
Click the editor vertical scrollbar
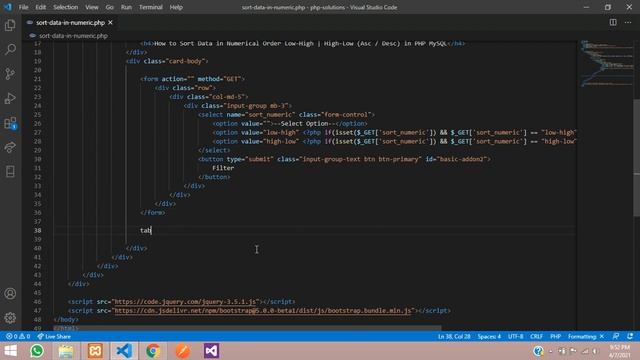[x=637, y=158]
